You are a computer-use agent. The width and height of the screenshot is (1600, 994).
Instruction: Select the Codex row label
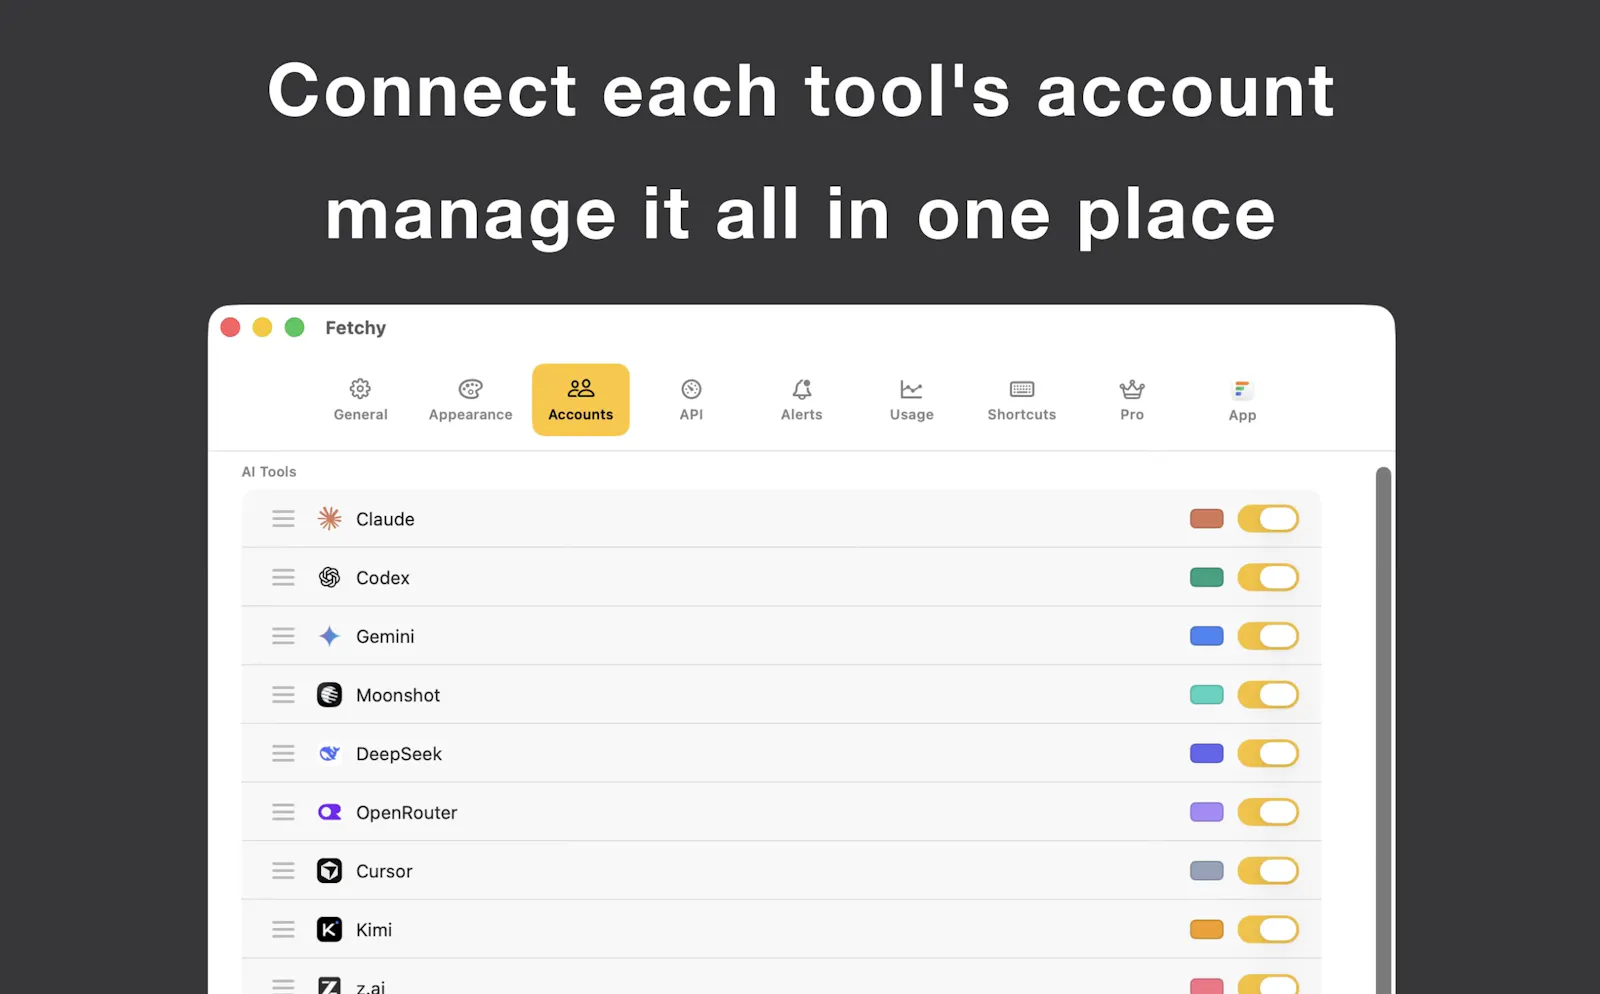(383, 578)
